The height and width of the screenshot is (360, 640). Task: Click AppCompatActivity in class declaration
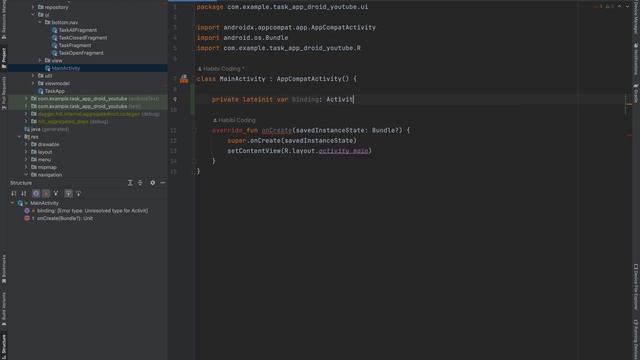[x=309, y=79]
